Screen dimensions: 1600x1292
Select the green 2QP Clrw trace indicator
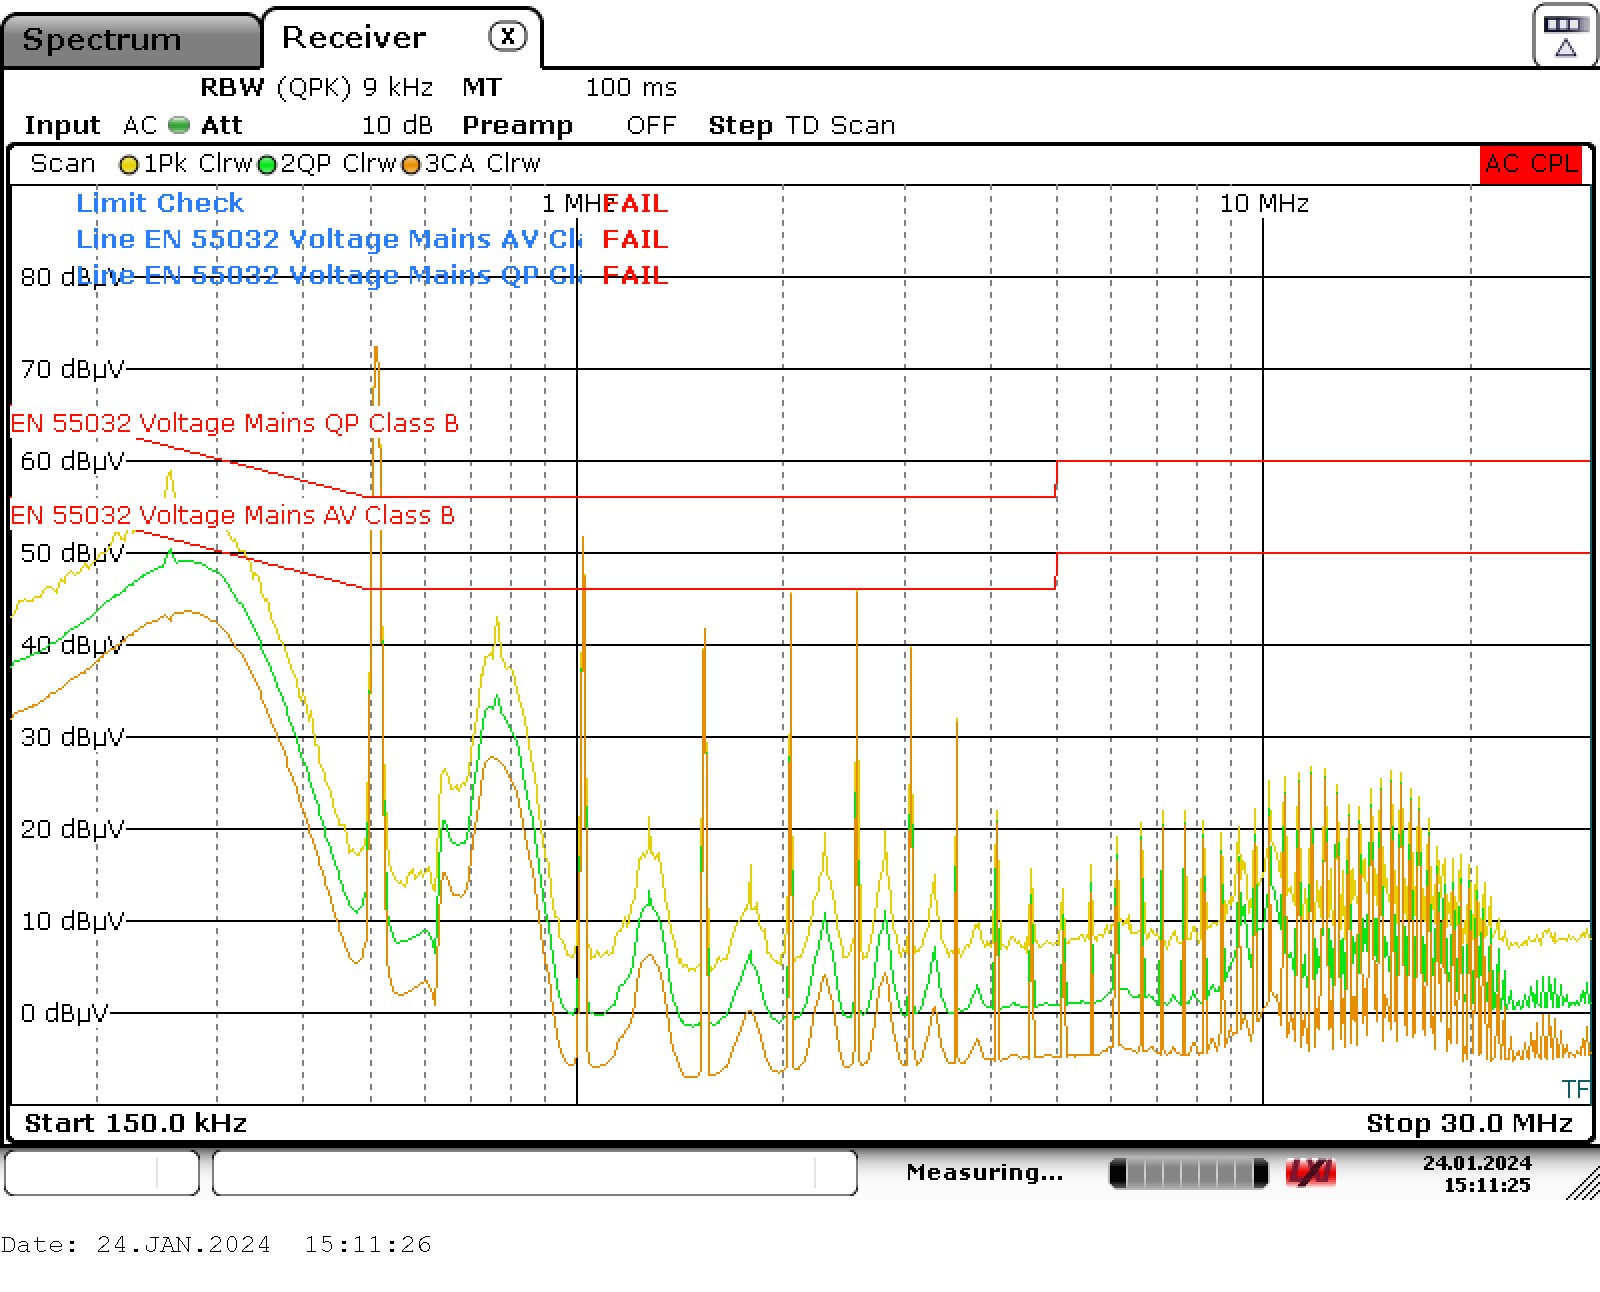pos(267,165)
